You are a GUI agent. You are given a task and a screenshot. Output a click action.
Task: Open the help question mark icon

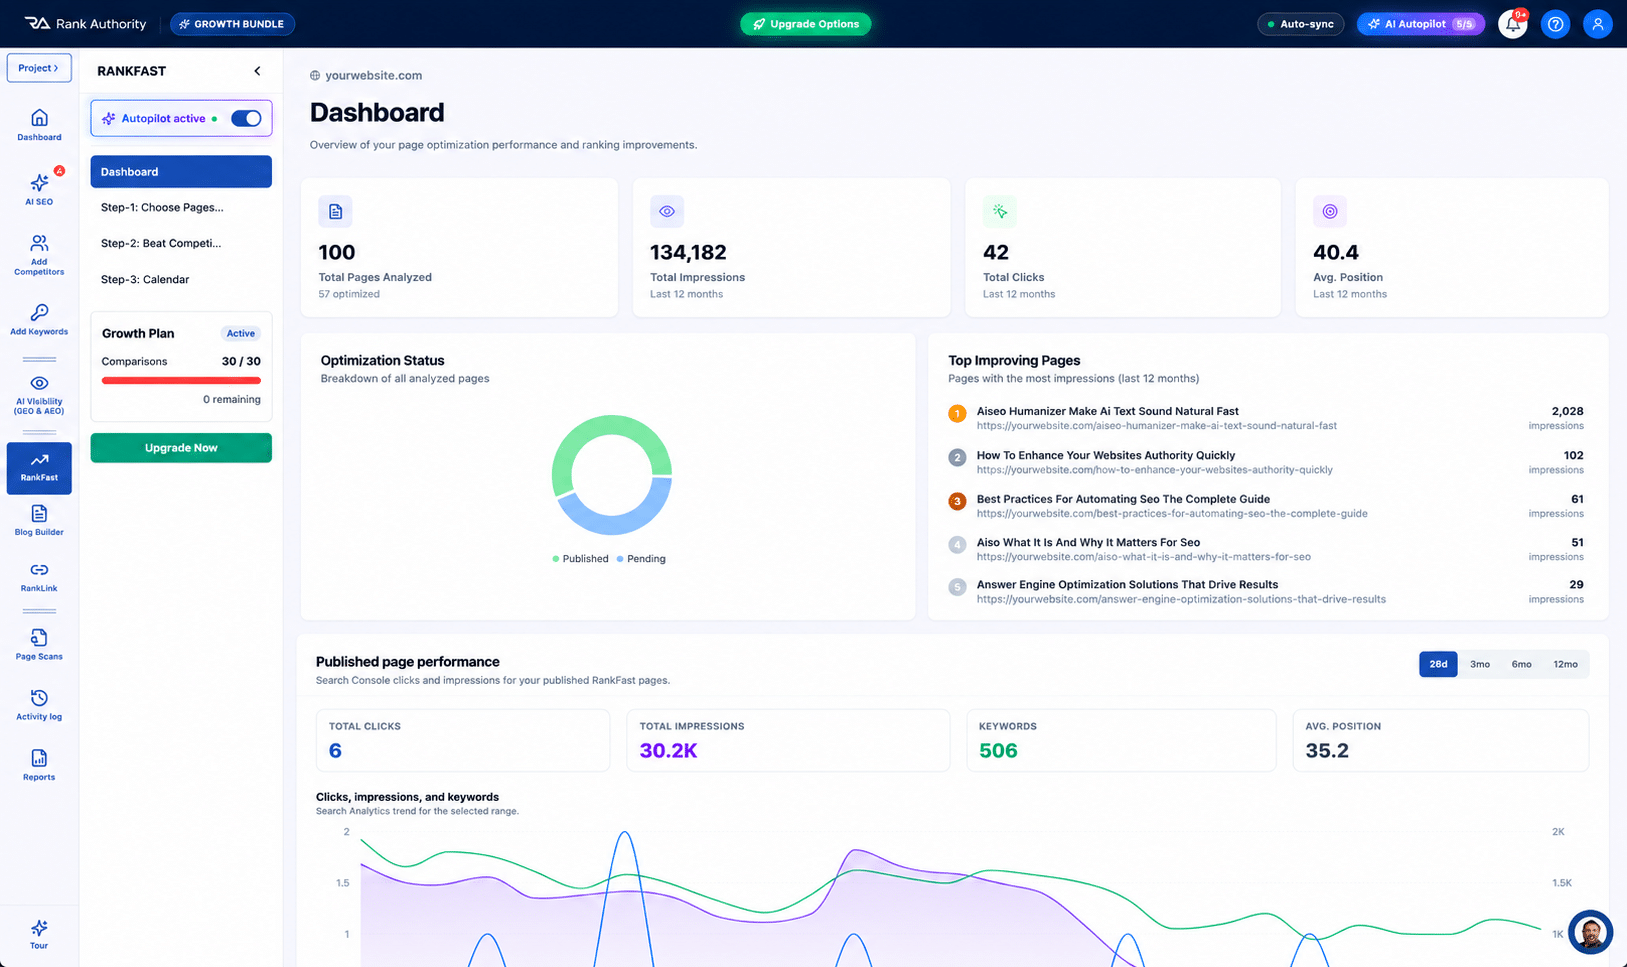1555,24
